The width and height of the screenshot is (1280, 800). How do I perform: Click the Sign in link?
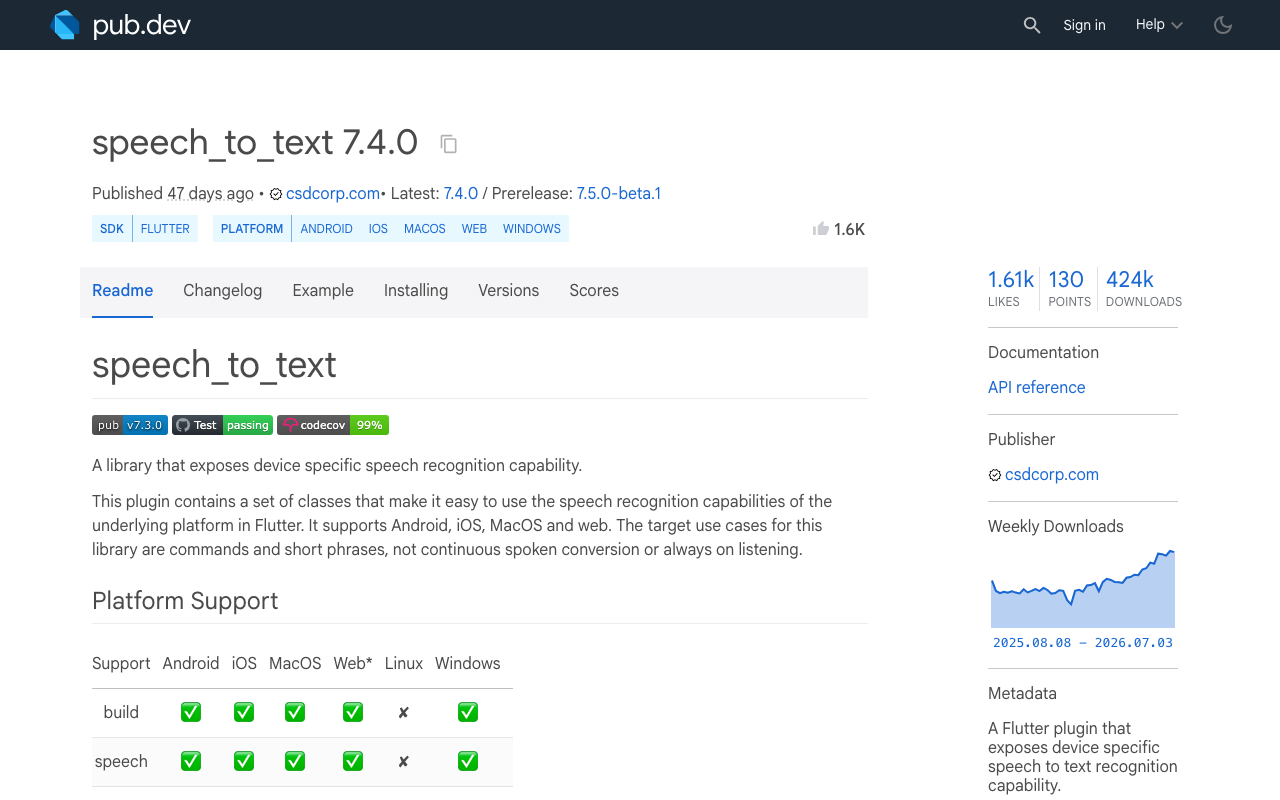click(1084, 25)
